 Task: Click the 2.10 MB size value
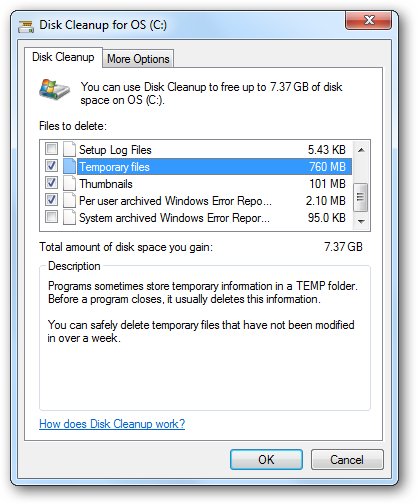point(326,201)
